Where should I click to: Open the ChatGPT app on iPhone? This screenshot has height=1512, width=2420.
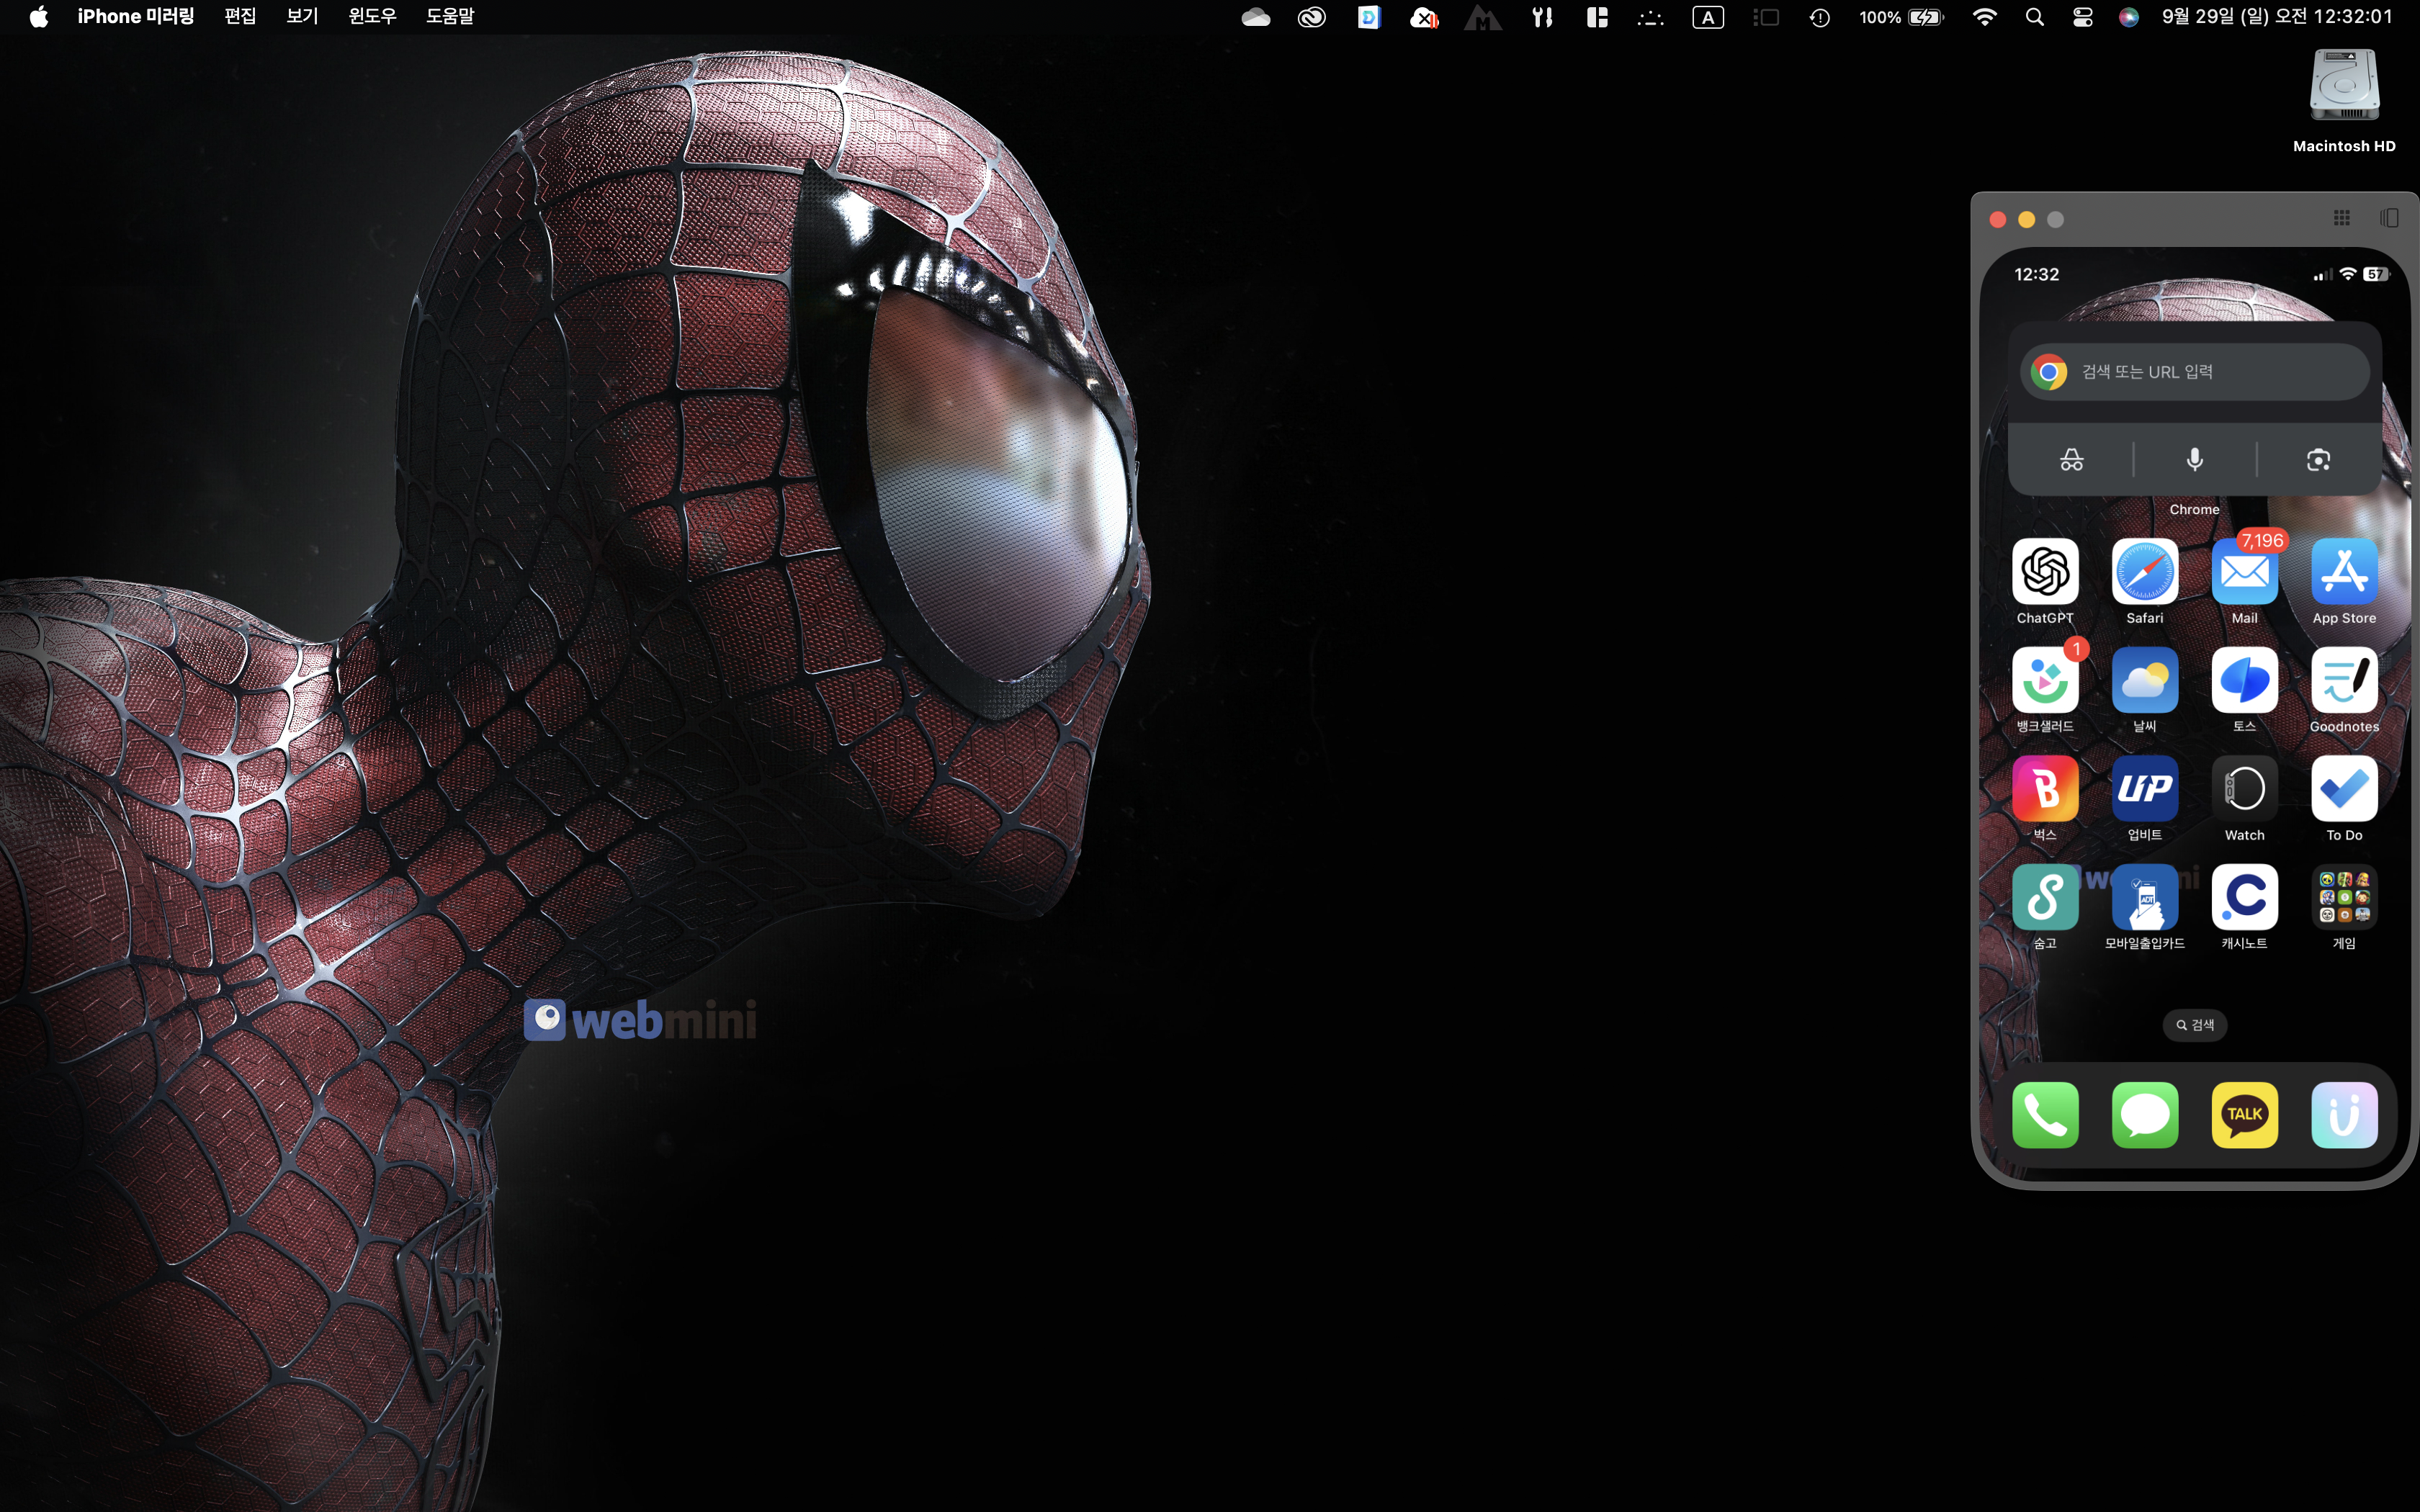[2045, 572]
